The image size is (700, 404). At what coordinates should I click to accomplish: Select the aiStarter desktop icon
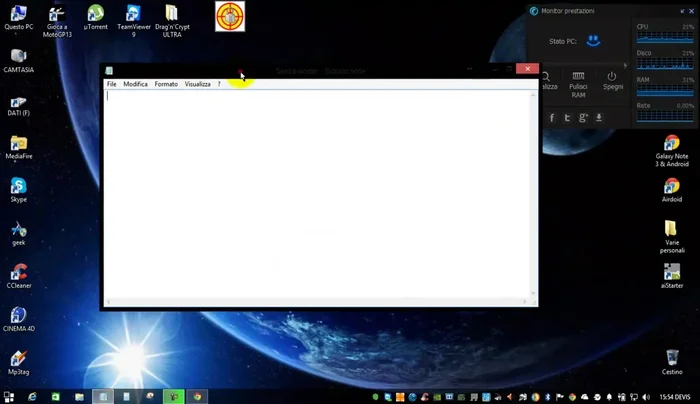coord(672,276)
